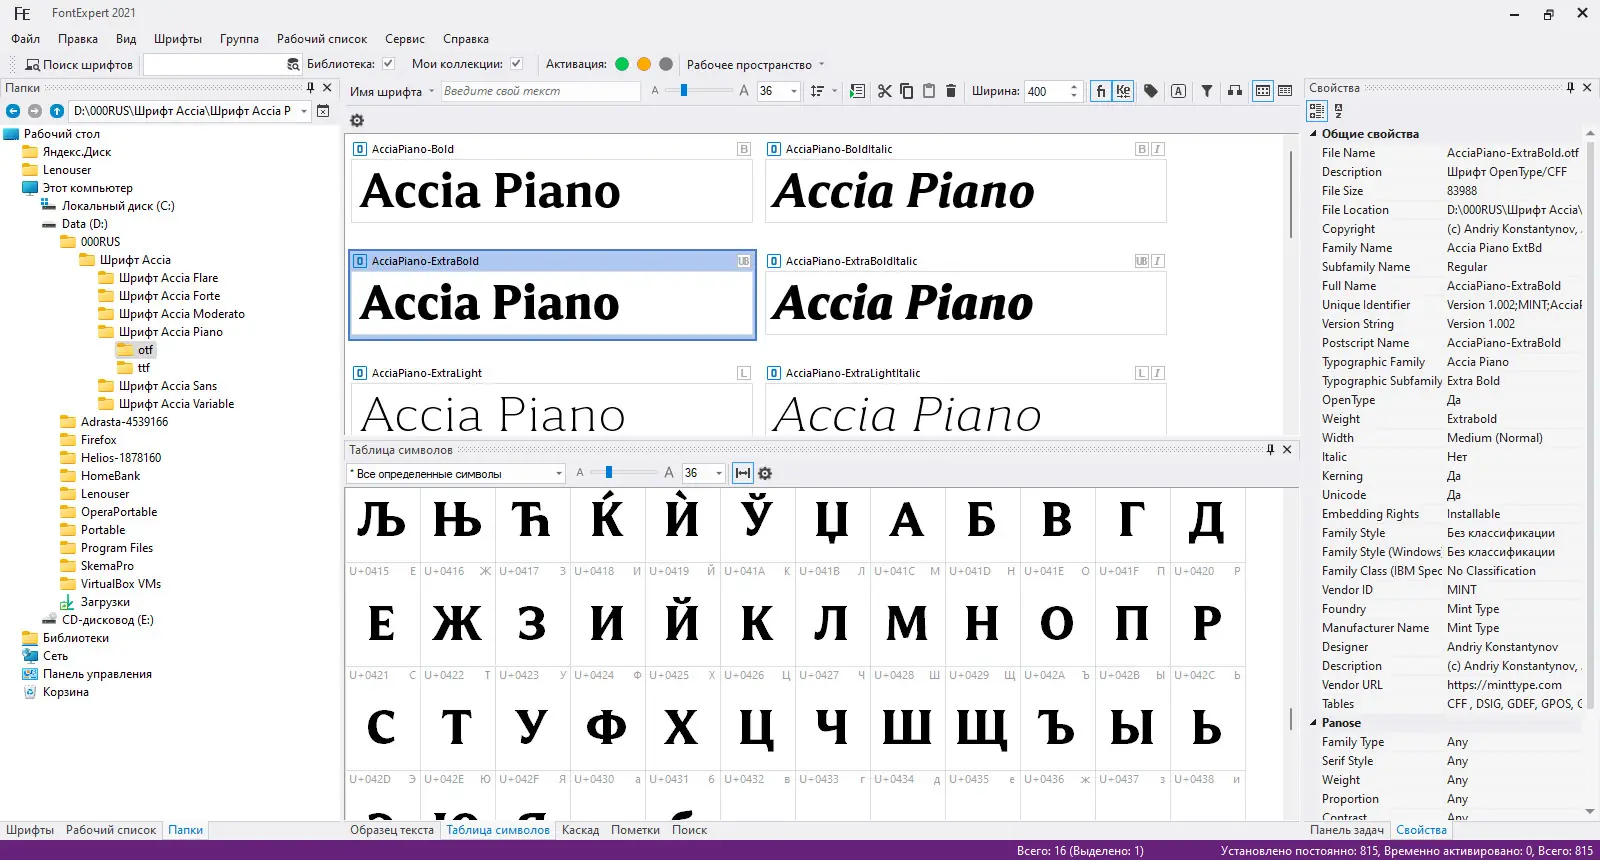Open the tag assignment icon
The image size is (1600, 860).
1151,91
